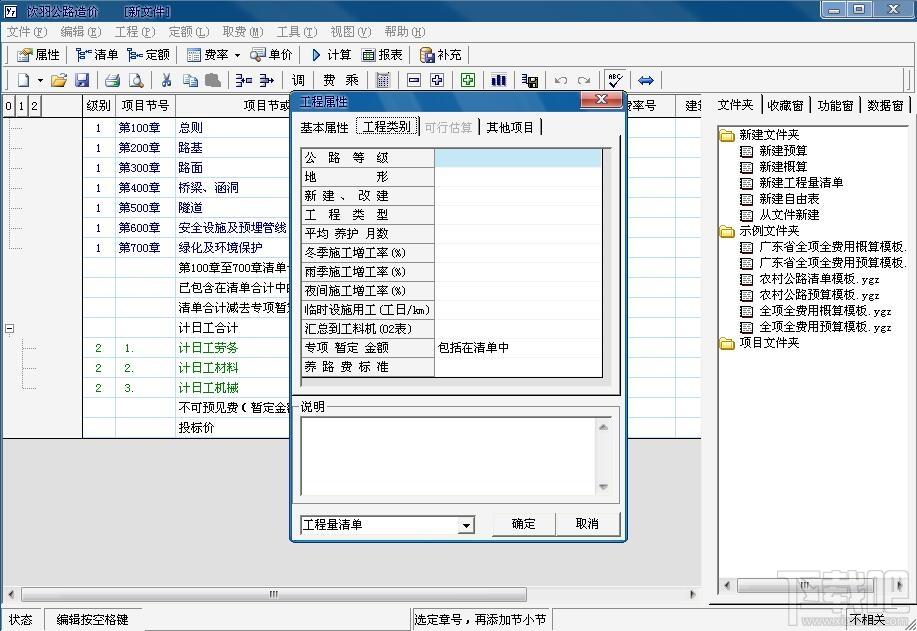
Task: Close the 工程属性 dialog
Action: [x=601, y=99]
